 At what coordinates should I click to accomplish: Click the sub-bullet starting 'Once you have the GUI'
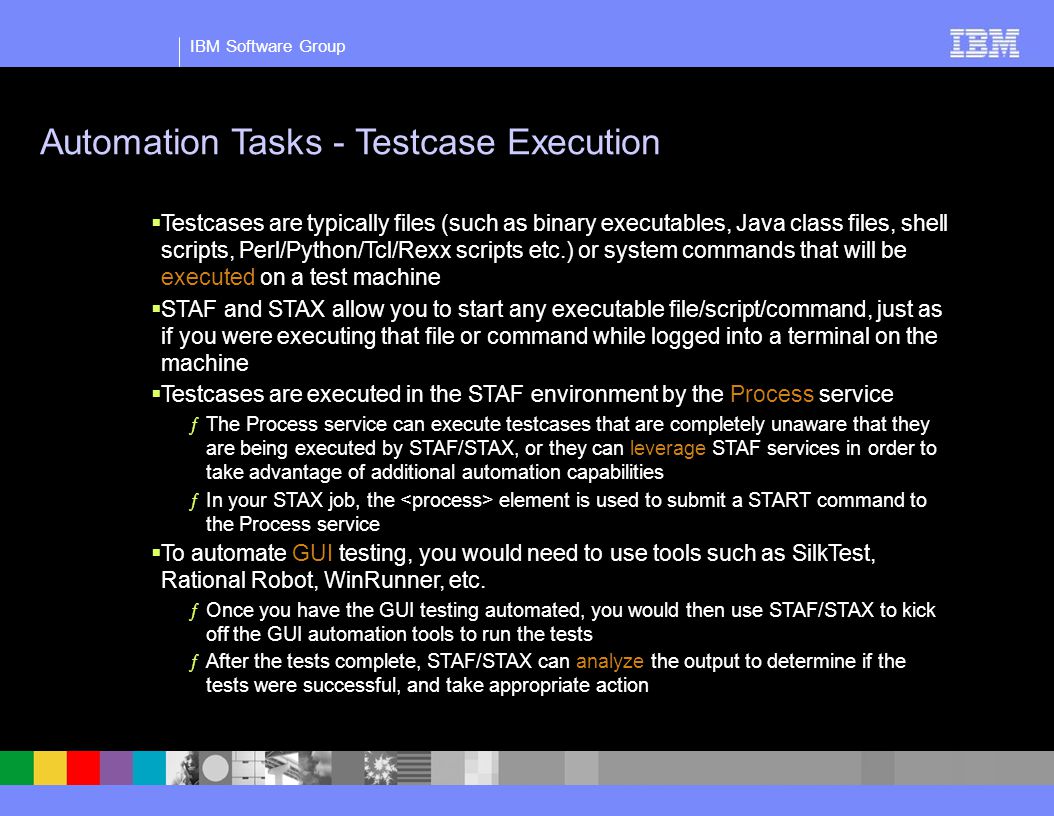click(563, 622)
